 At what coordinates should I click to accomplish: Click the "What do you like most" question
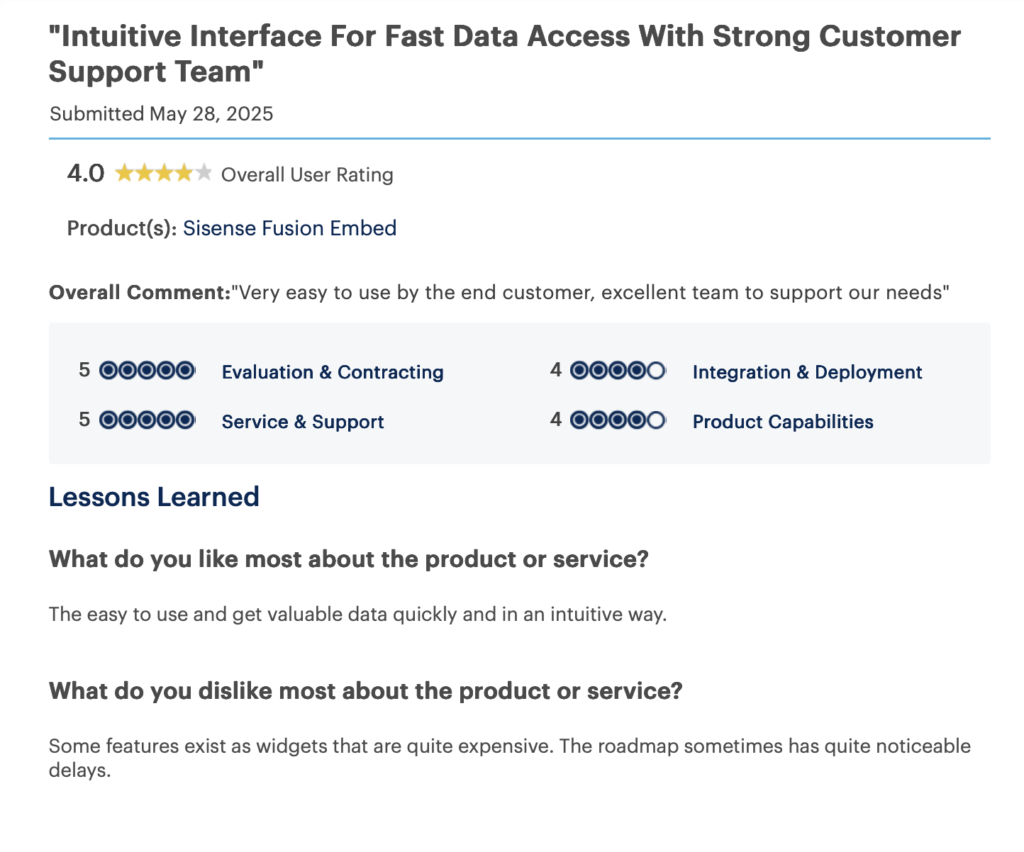pyautogui.click(x=348, y=559)
